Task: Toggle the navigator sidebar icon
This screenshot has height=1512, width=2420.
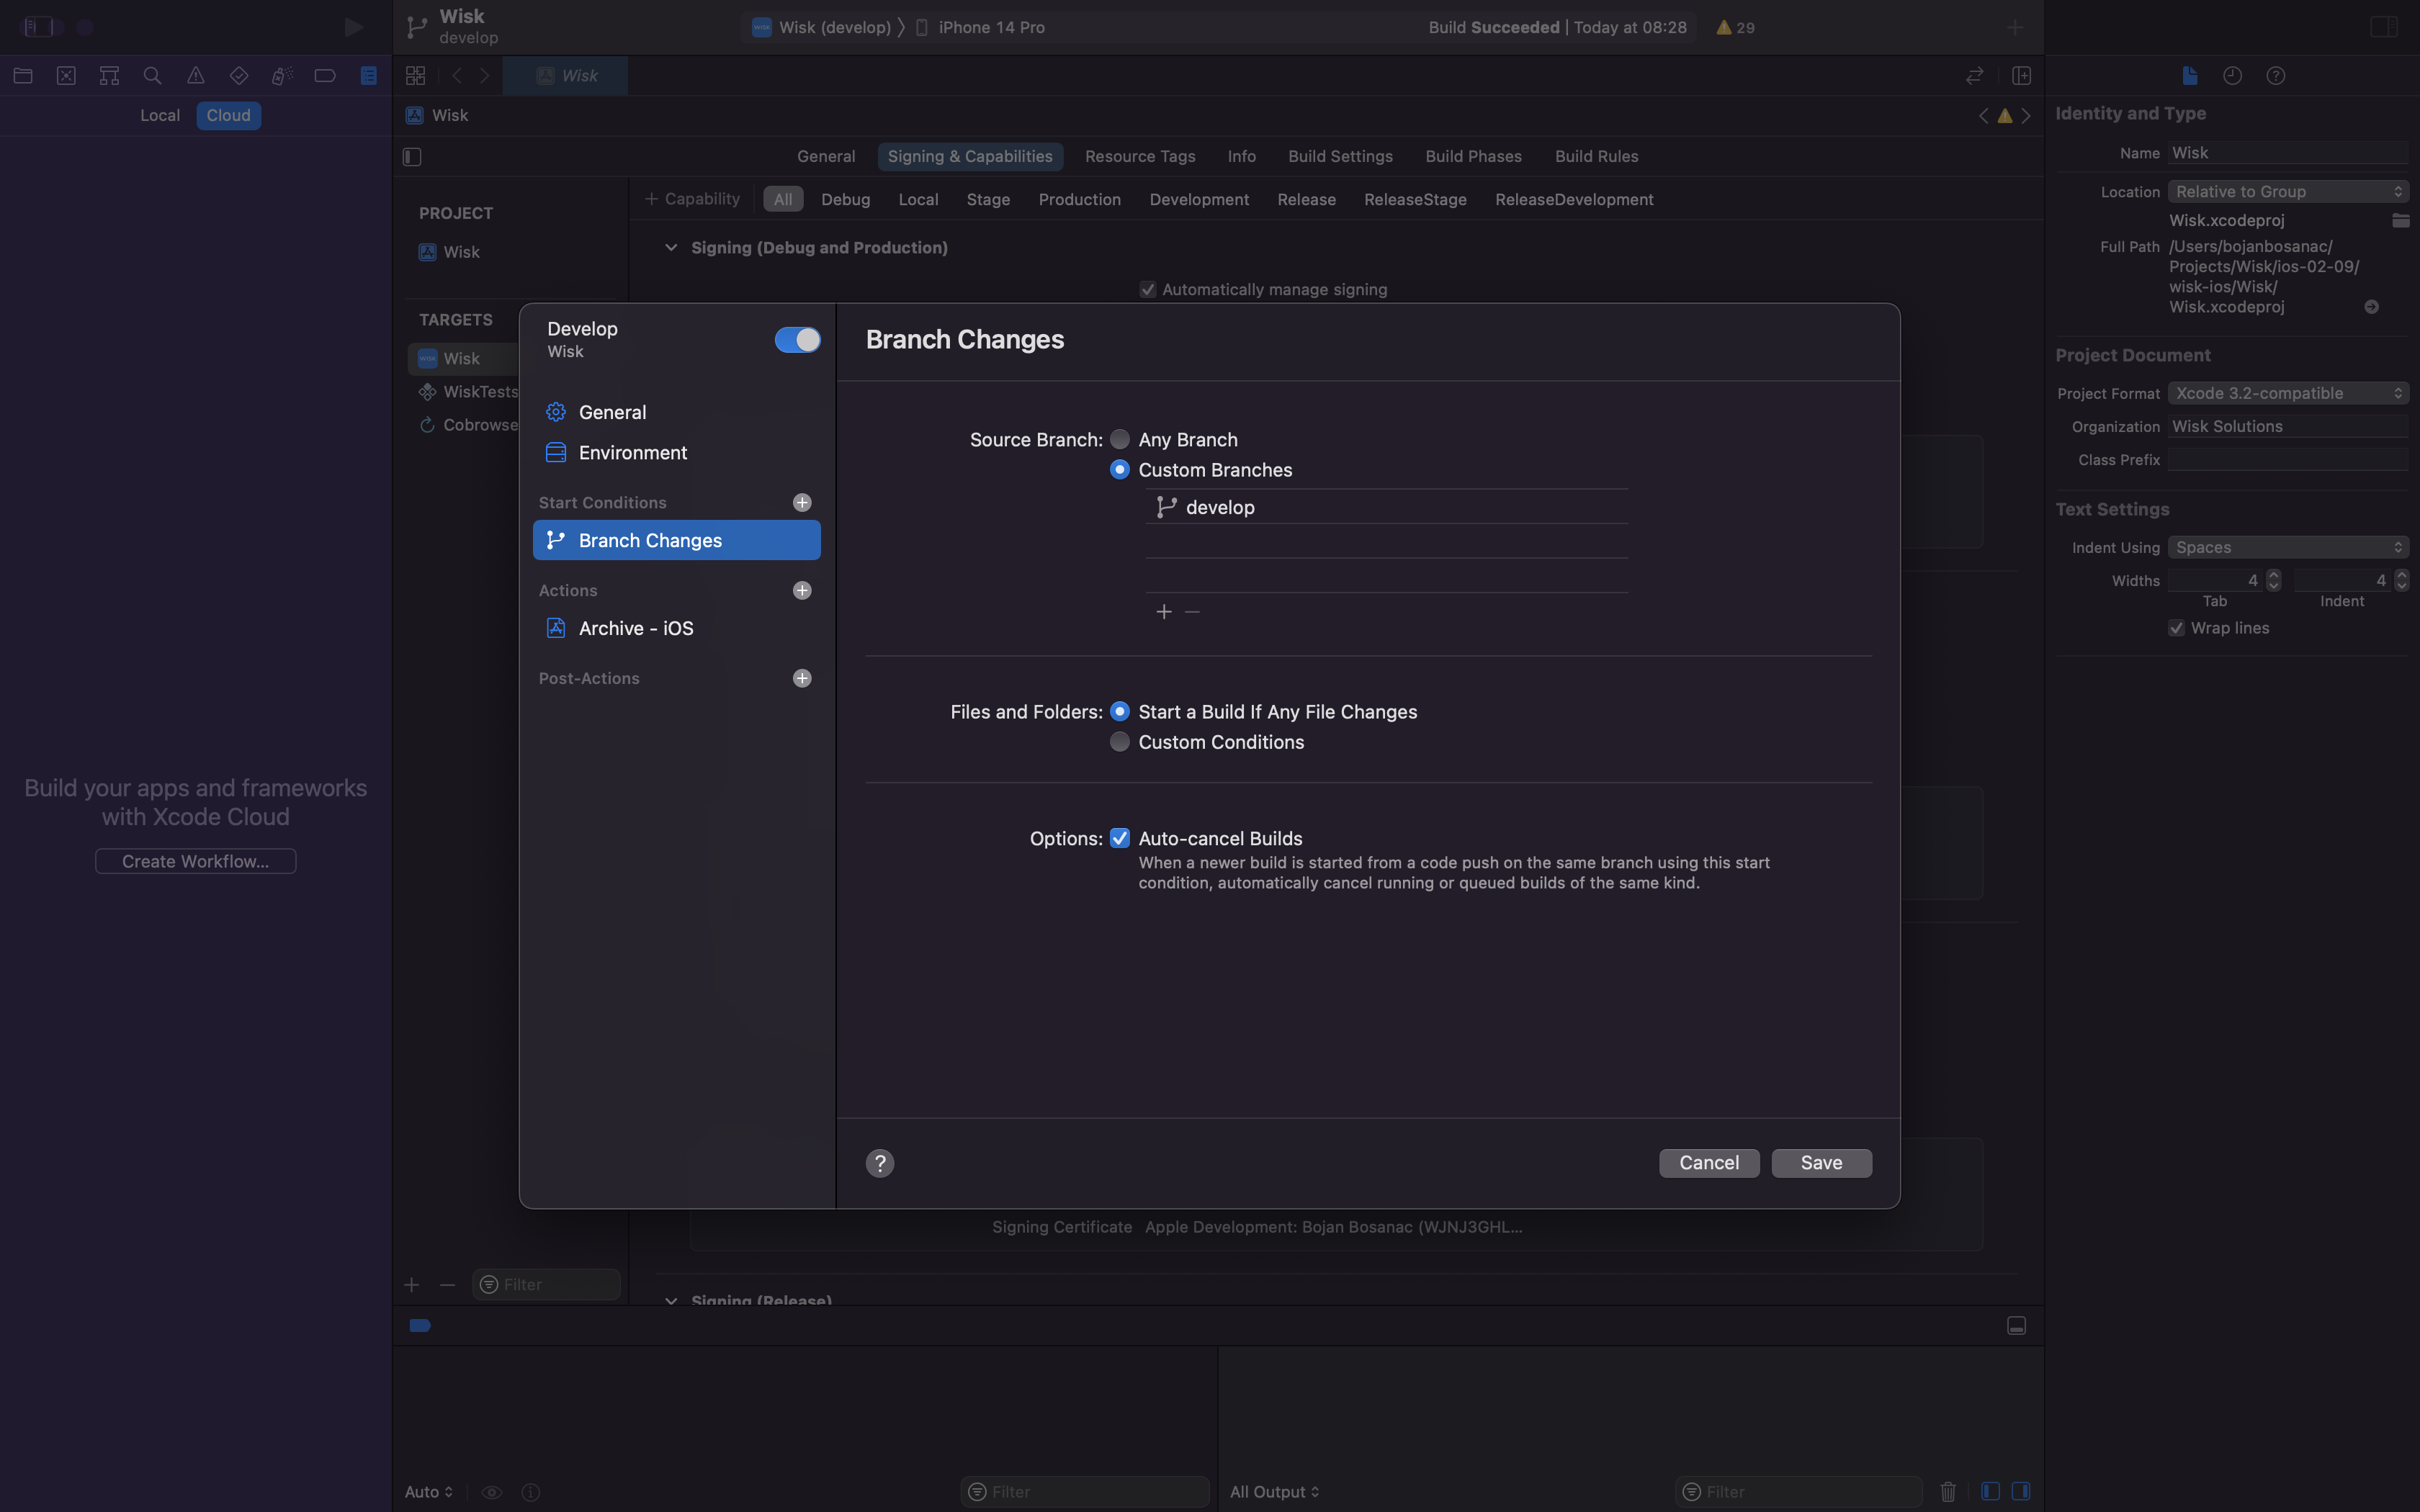Action: tap(38, 27)
